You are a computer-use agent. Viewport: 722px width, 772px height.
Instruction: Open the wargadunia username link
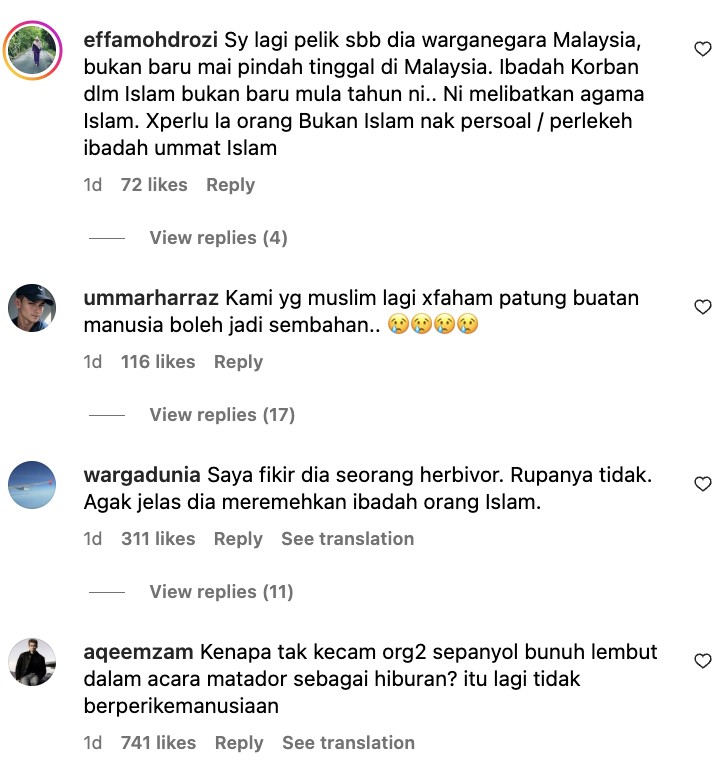pos(142,475)
